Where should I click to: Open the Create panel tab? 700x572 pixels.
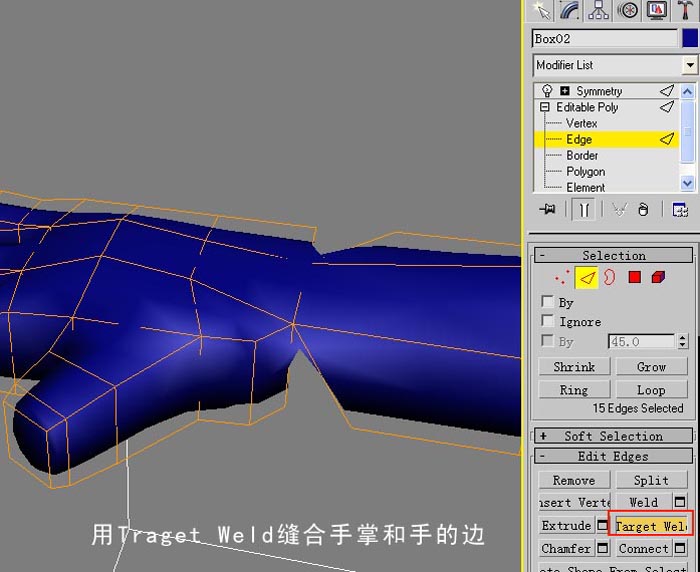point(542,10)
